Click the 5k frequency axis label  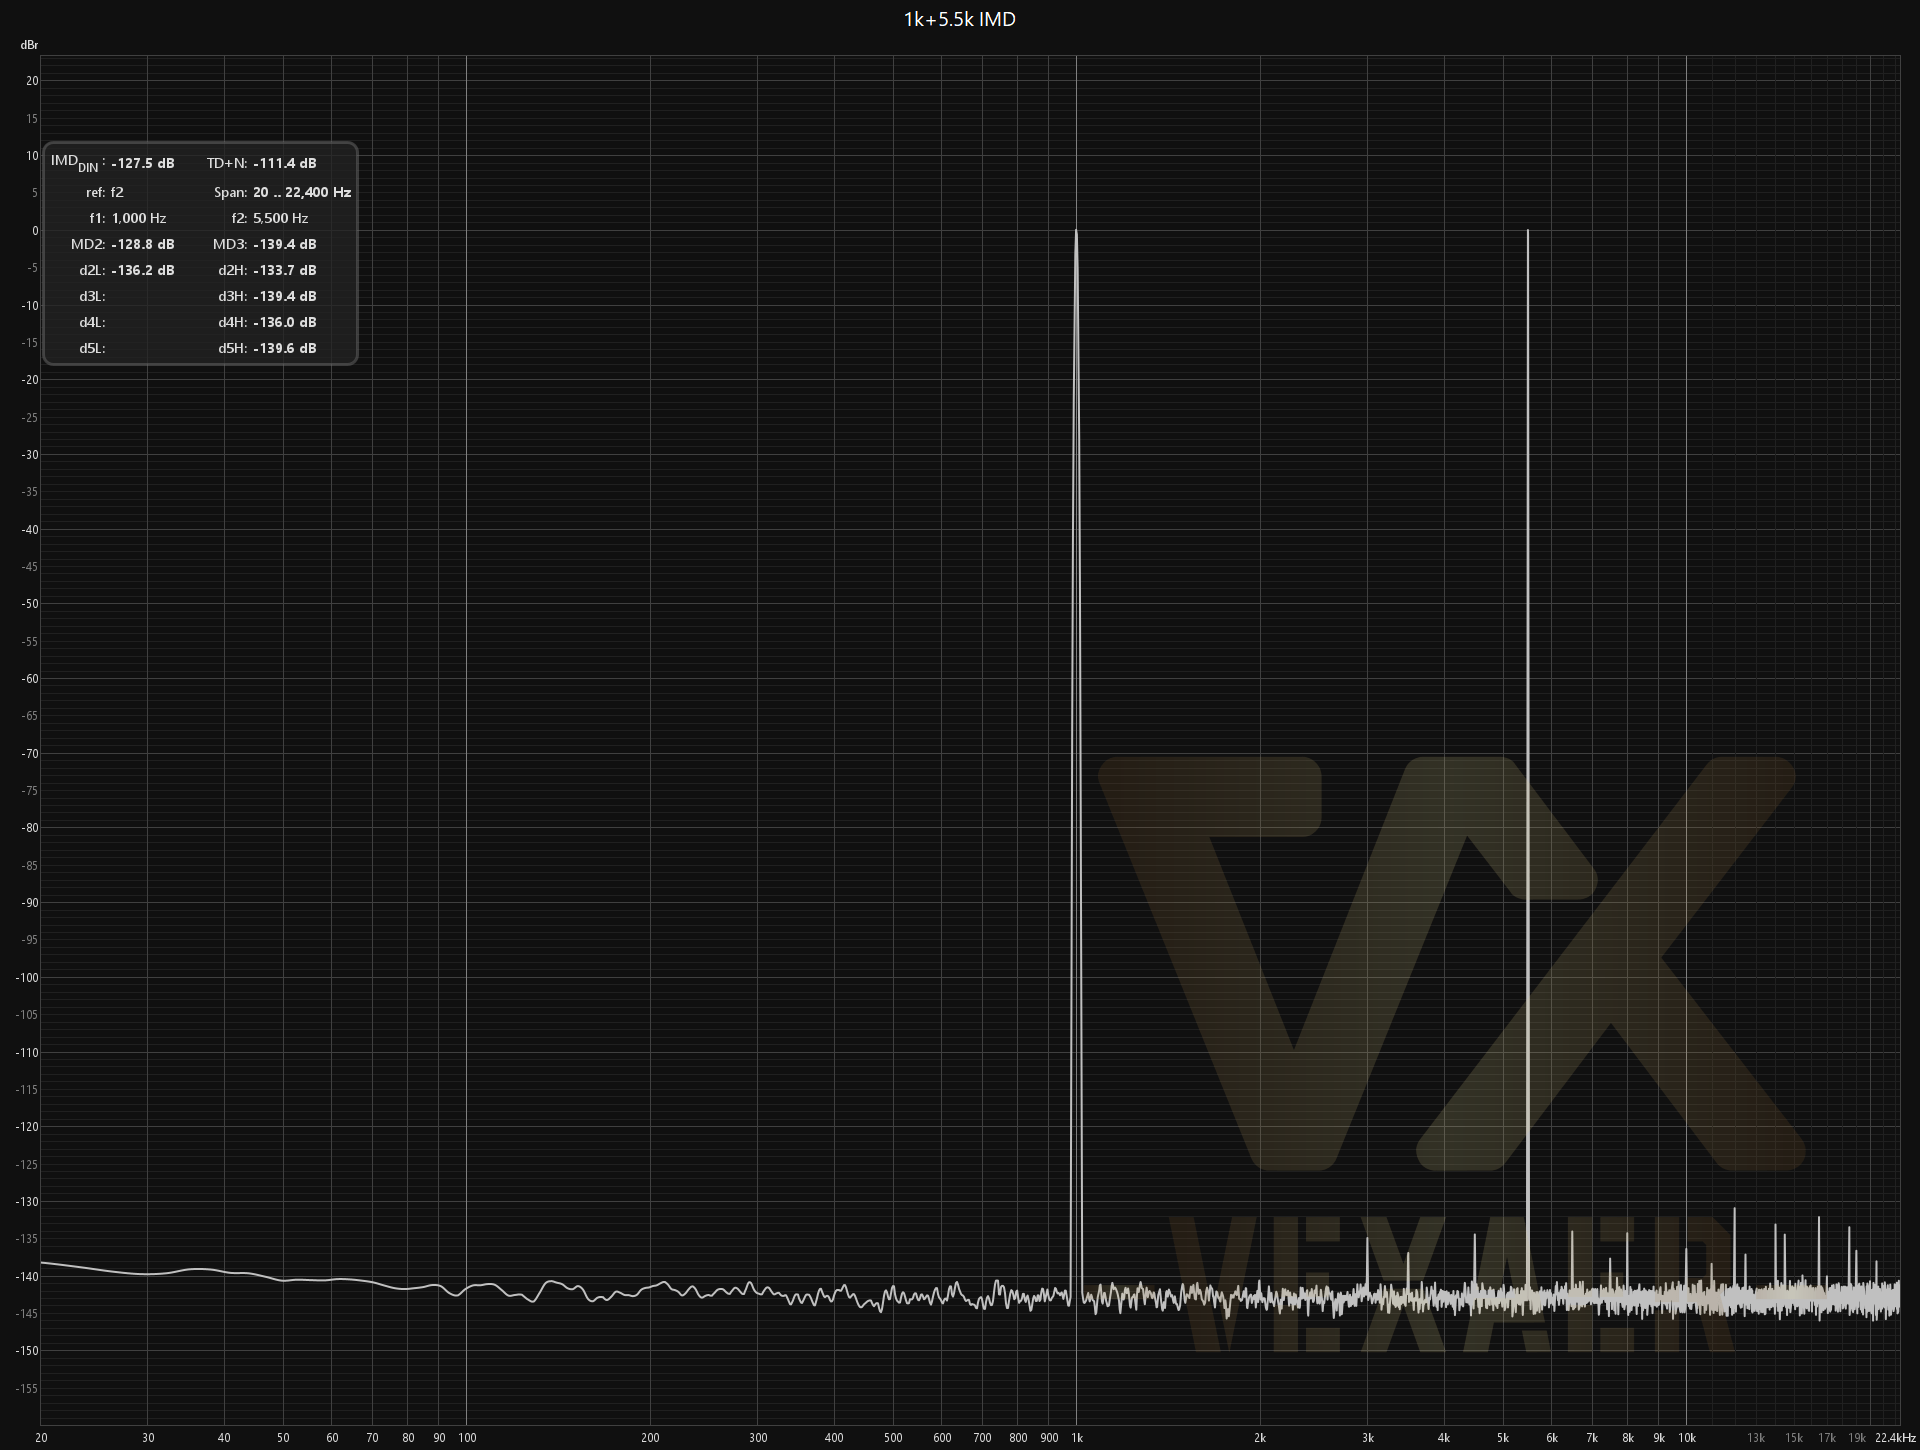coord(1503,1438)
